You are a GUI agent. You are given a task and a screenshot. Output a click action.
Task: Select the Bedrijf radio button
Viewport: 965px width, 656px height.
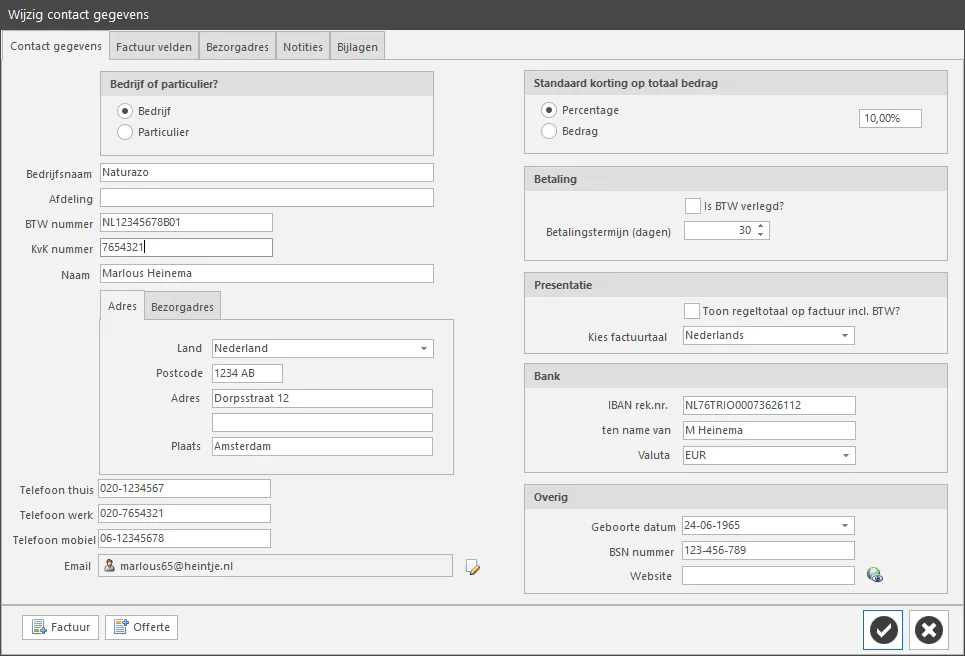125,111
